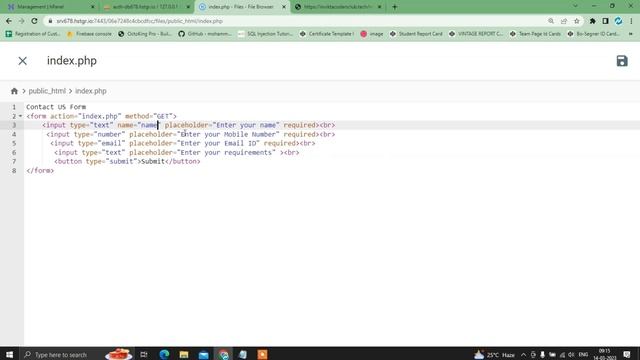640x360 pixels.
Task: Select line number 5 in the gutter
Action: 14,143
